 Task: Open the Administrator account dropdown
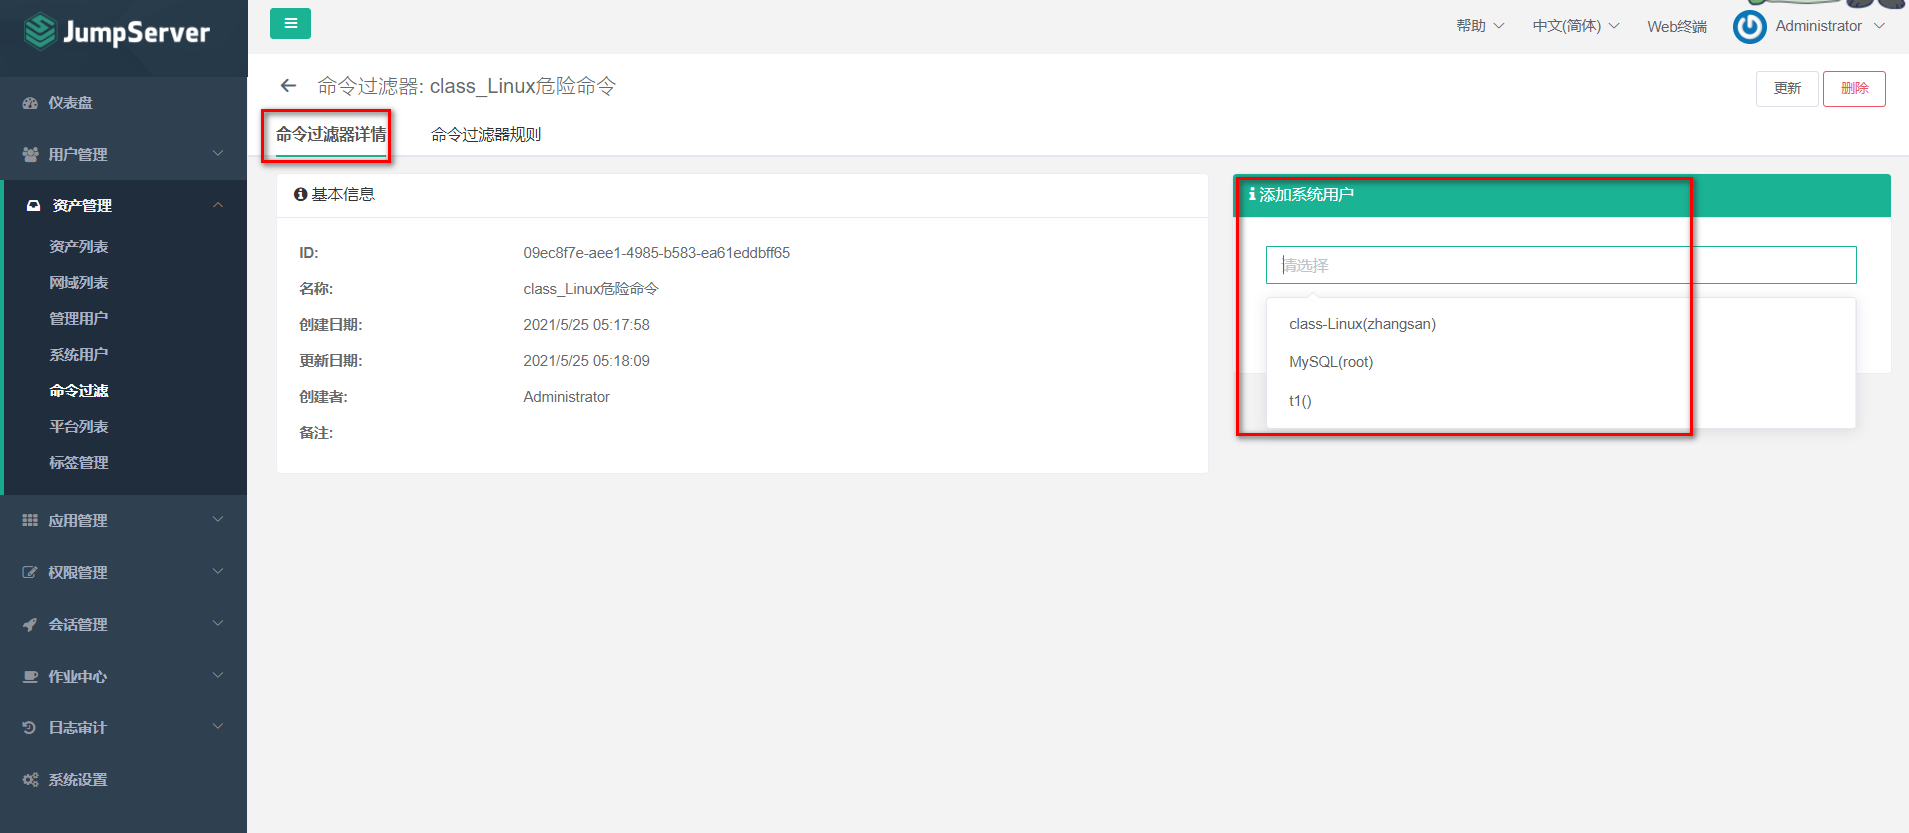(x=1829, y=26)
